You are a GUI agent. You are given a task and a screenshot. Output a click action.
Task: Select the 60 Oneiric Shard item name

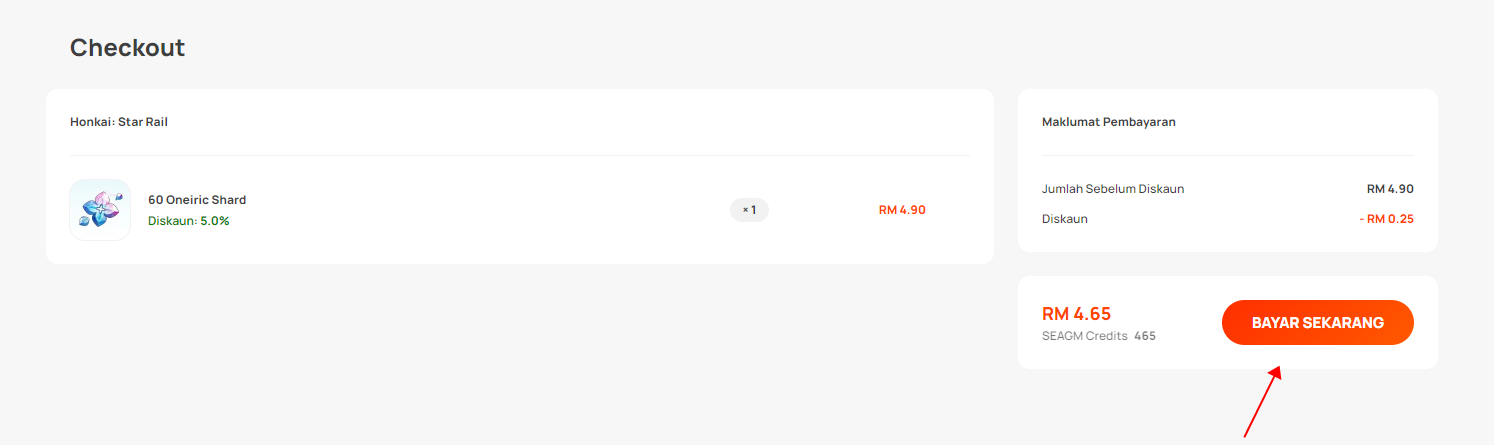coord(197,200)
